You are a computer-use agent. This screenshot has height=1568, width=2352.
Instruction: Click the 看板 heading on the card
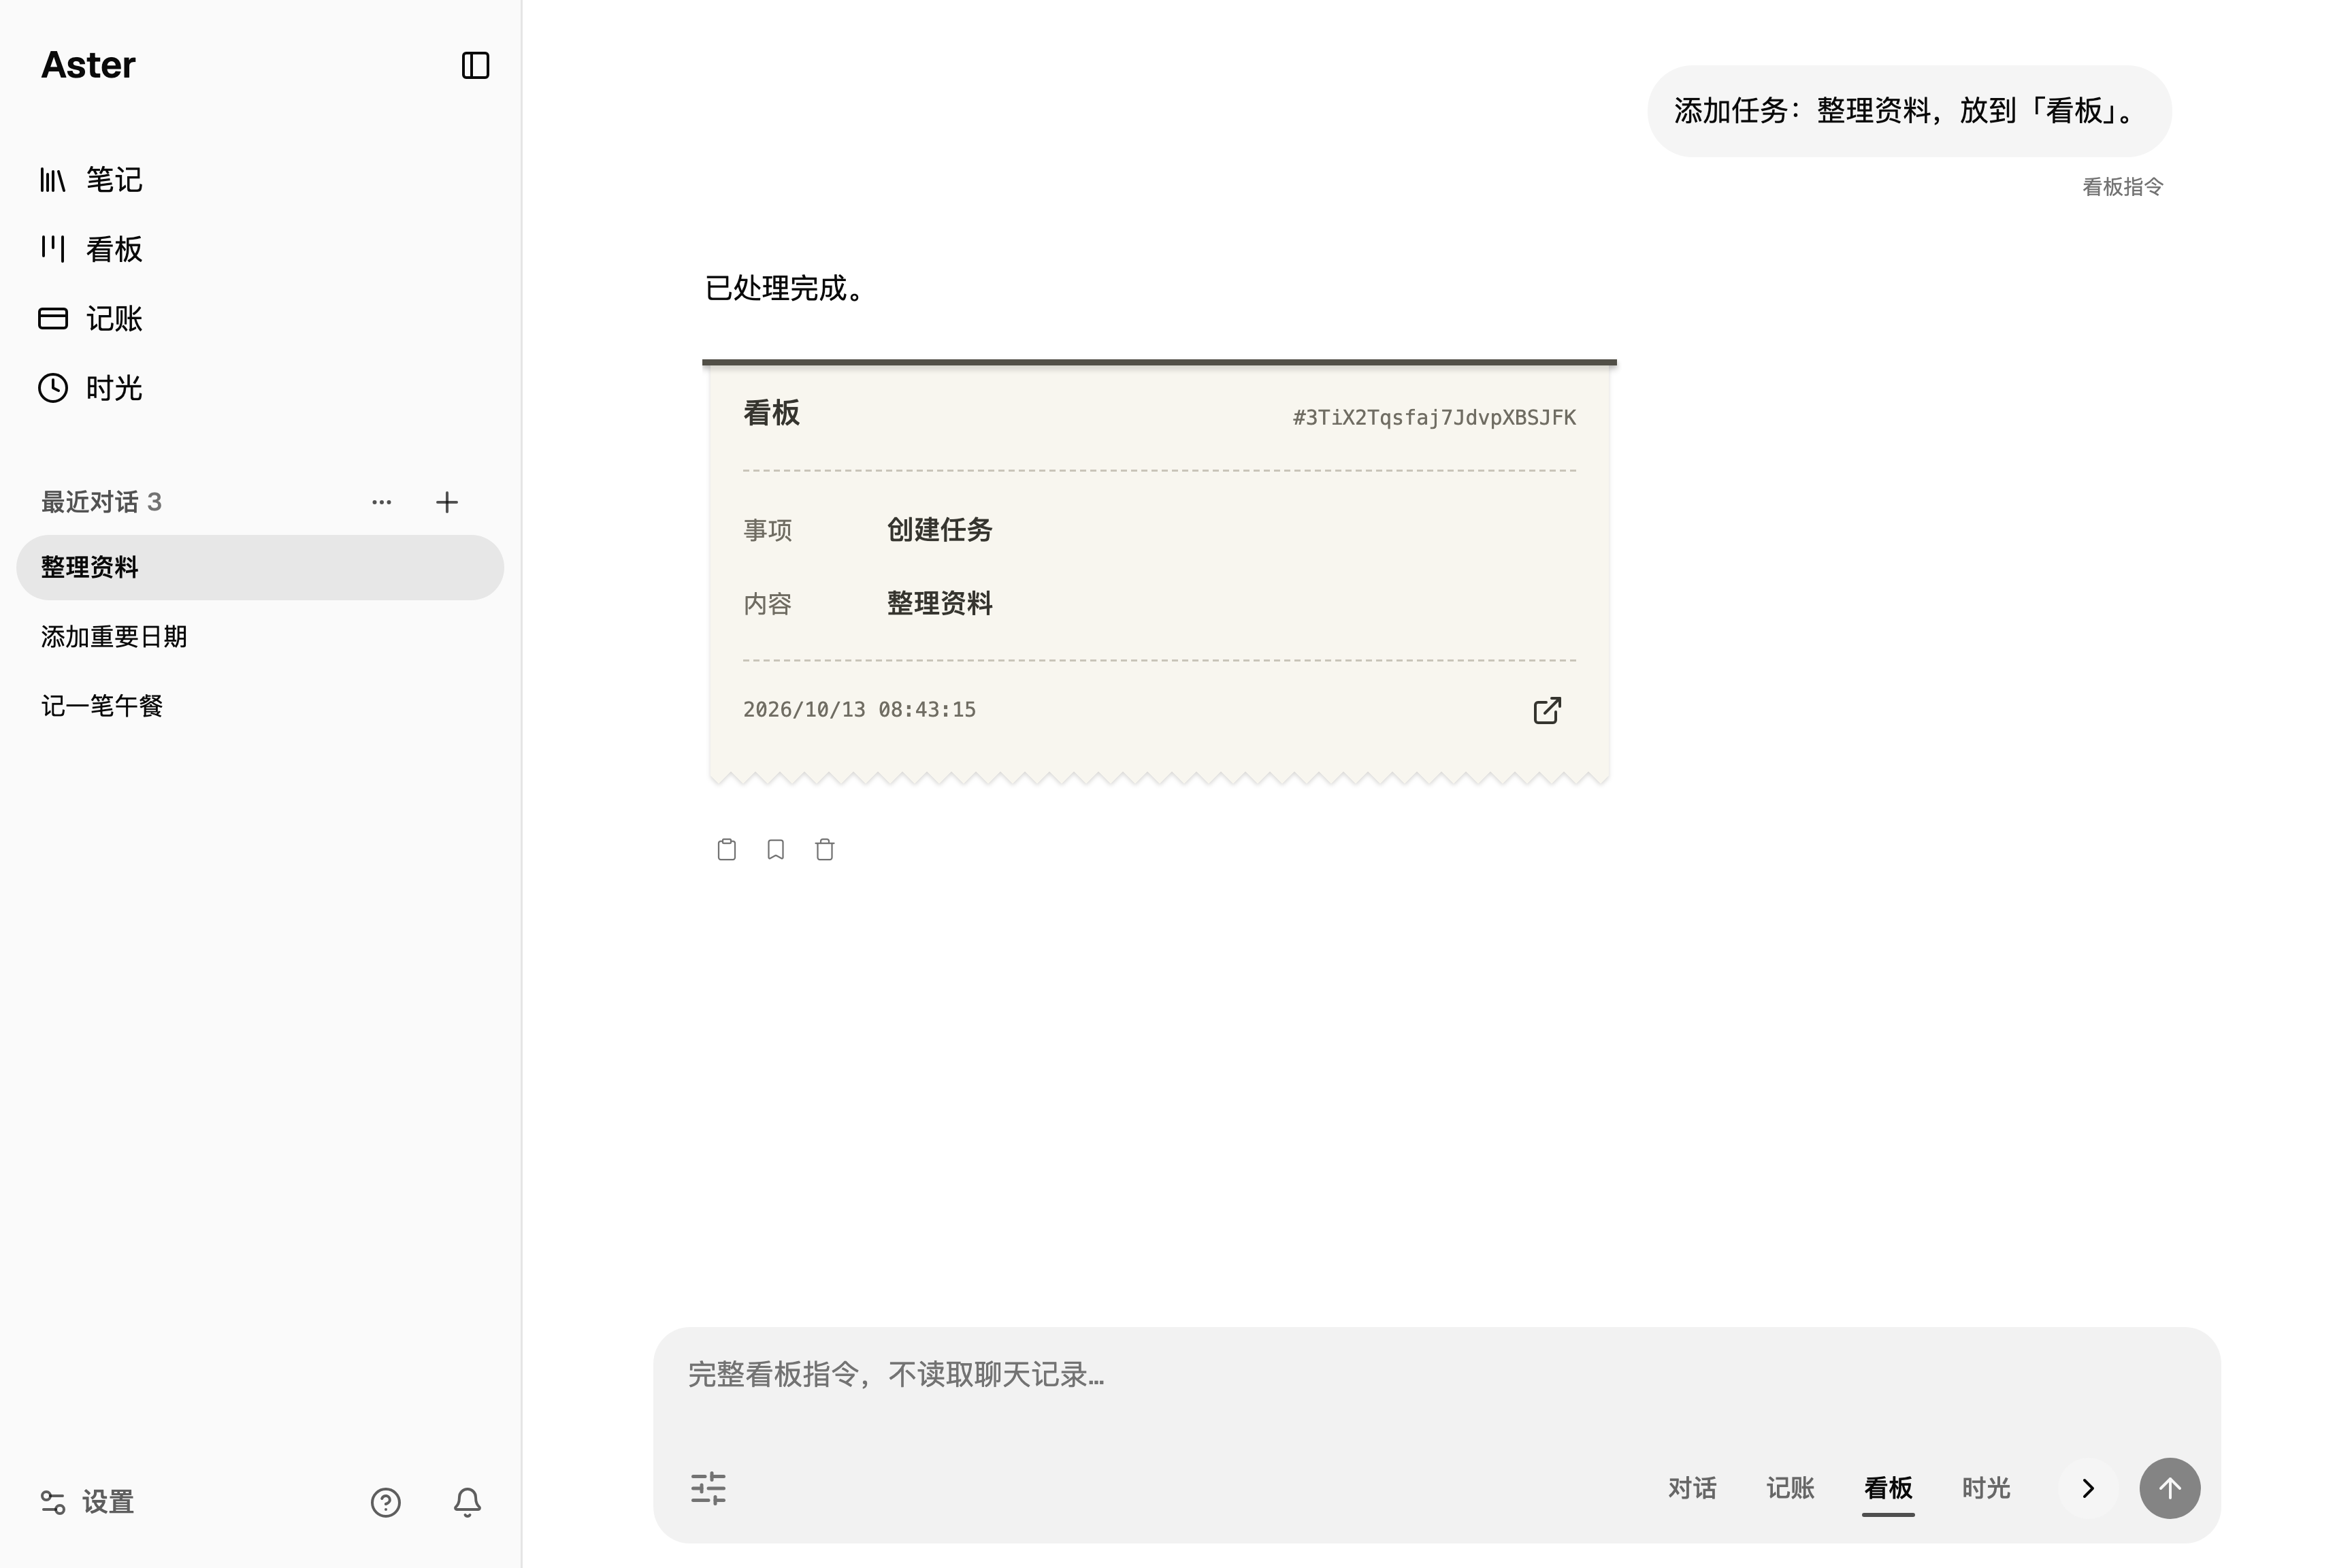coord(771,413)
